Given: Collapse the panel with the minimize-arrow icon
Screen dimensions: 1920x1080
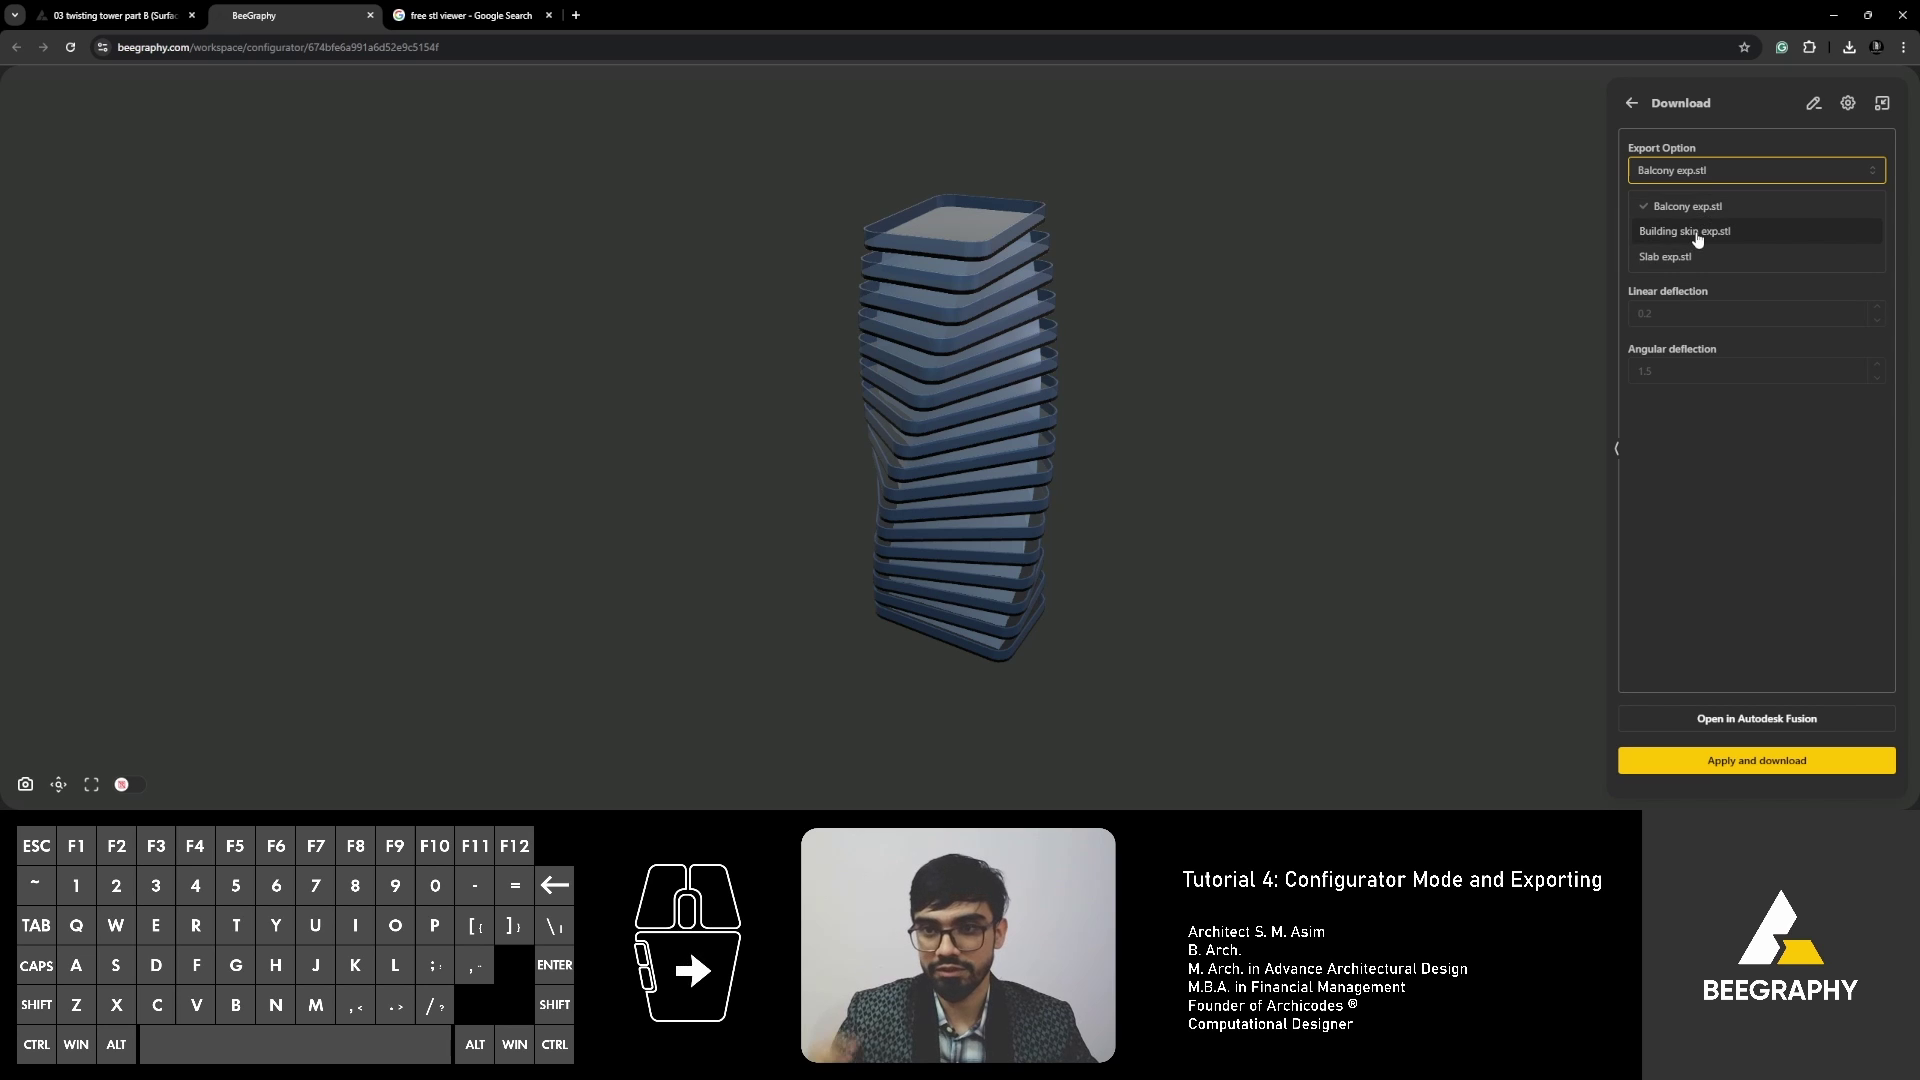Looking at the screenshot, I should (1882, 103).
